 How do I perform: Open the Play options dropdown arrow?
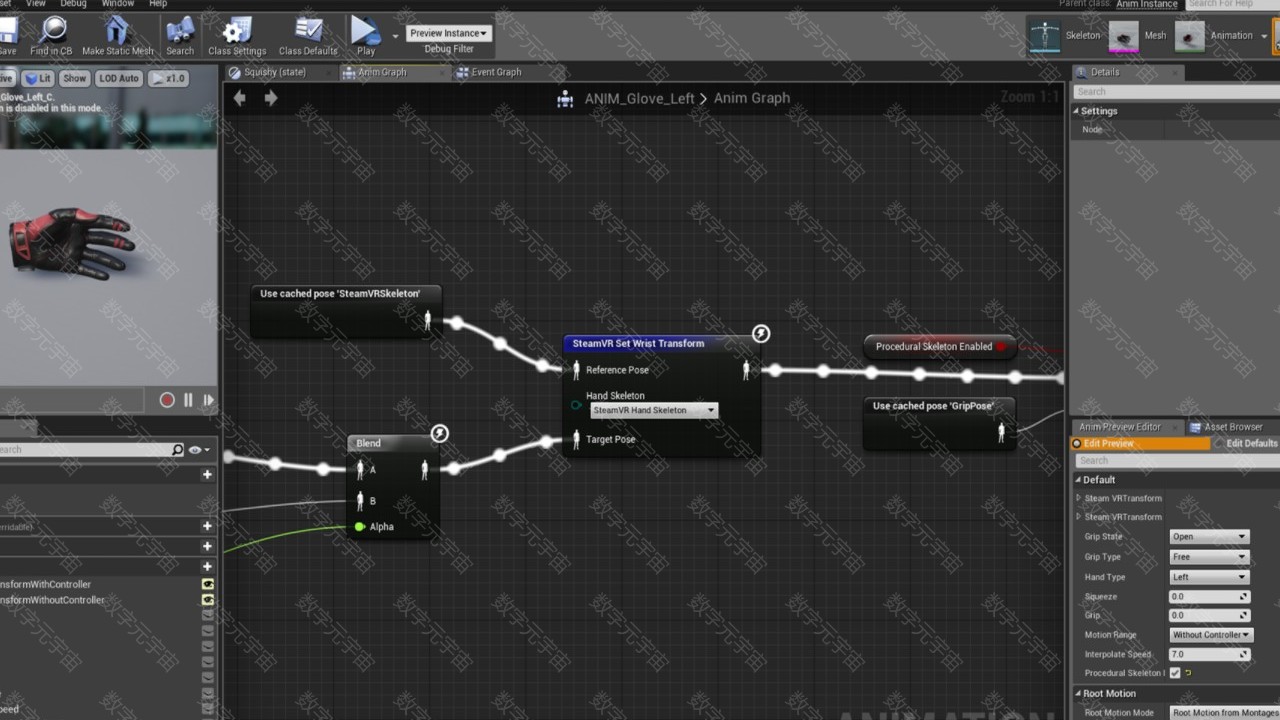(x=395, y=36)
